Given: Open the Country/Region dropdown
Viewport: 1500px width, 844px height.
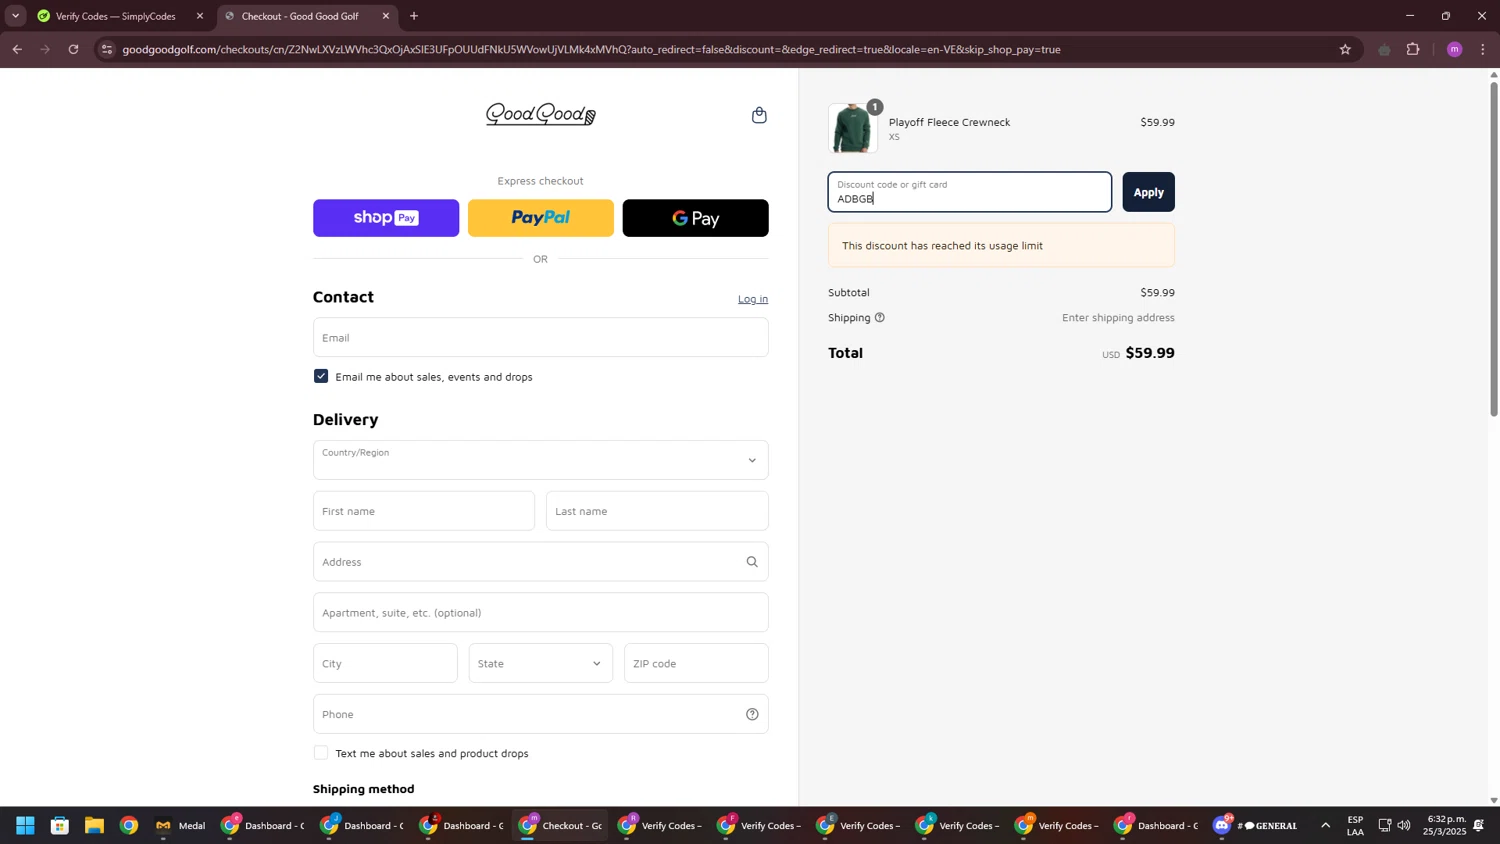Looking at the screenshot, I should click(x=541, y=460).
